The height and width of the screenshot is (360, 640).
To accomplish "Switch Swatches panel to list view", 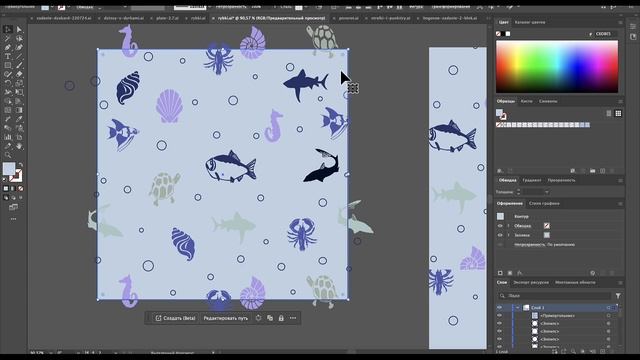I will tap(609, 113).
